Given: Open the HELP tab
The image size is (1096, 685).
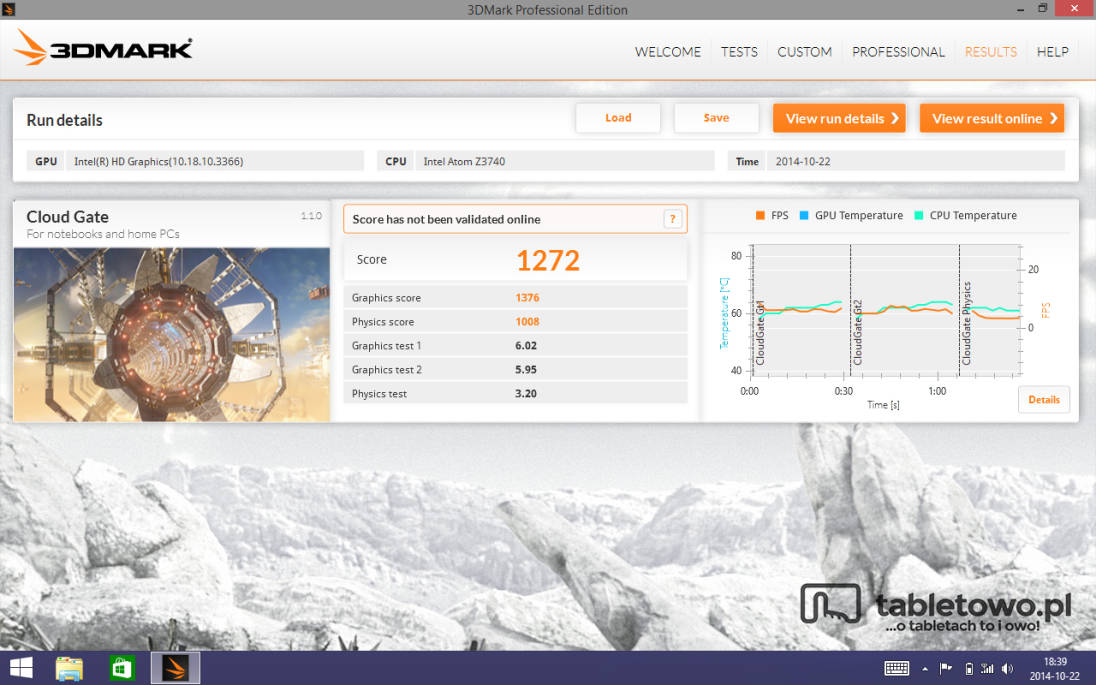Looking at the screenshot, I should [1052, 52].
